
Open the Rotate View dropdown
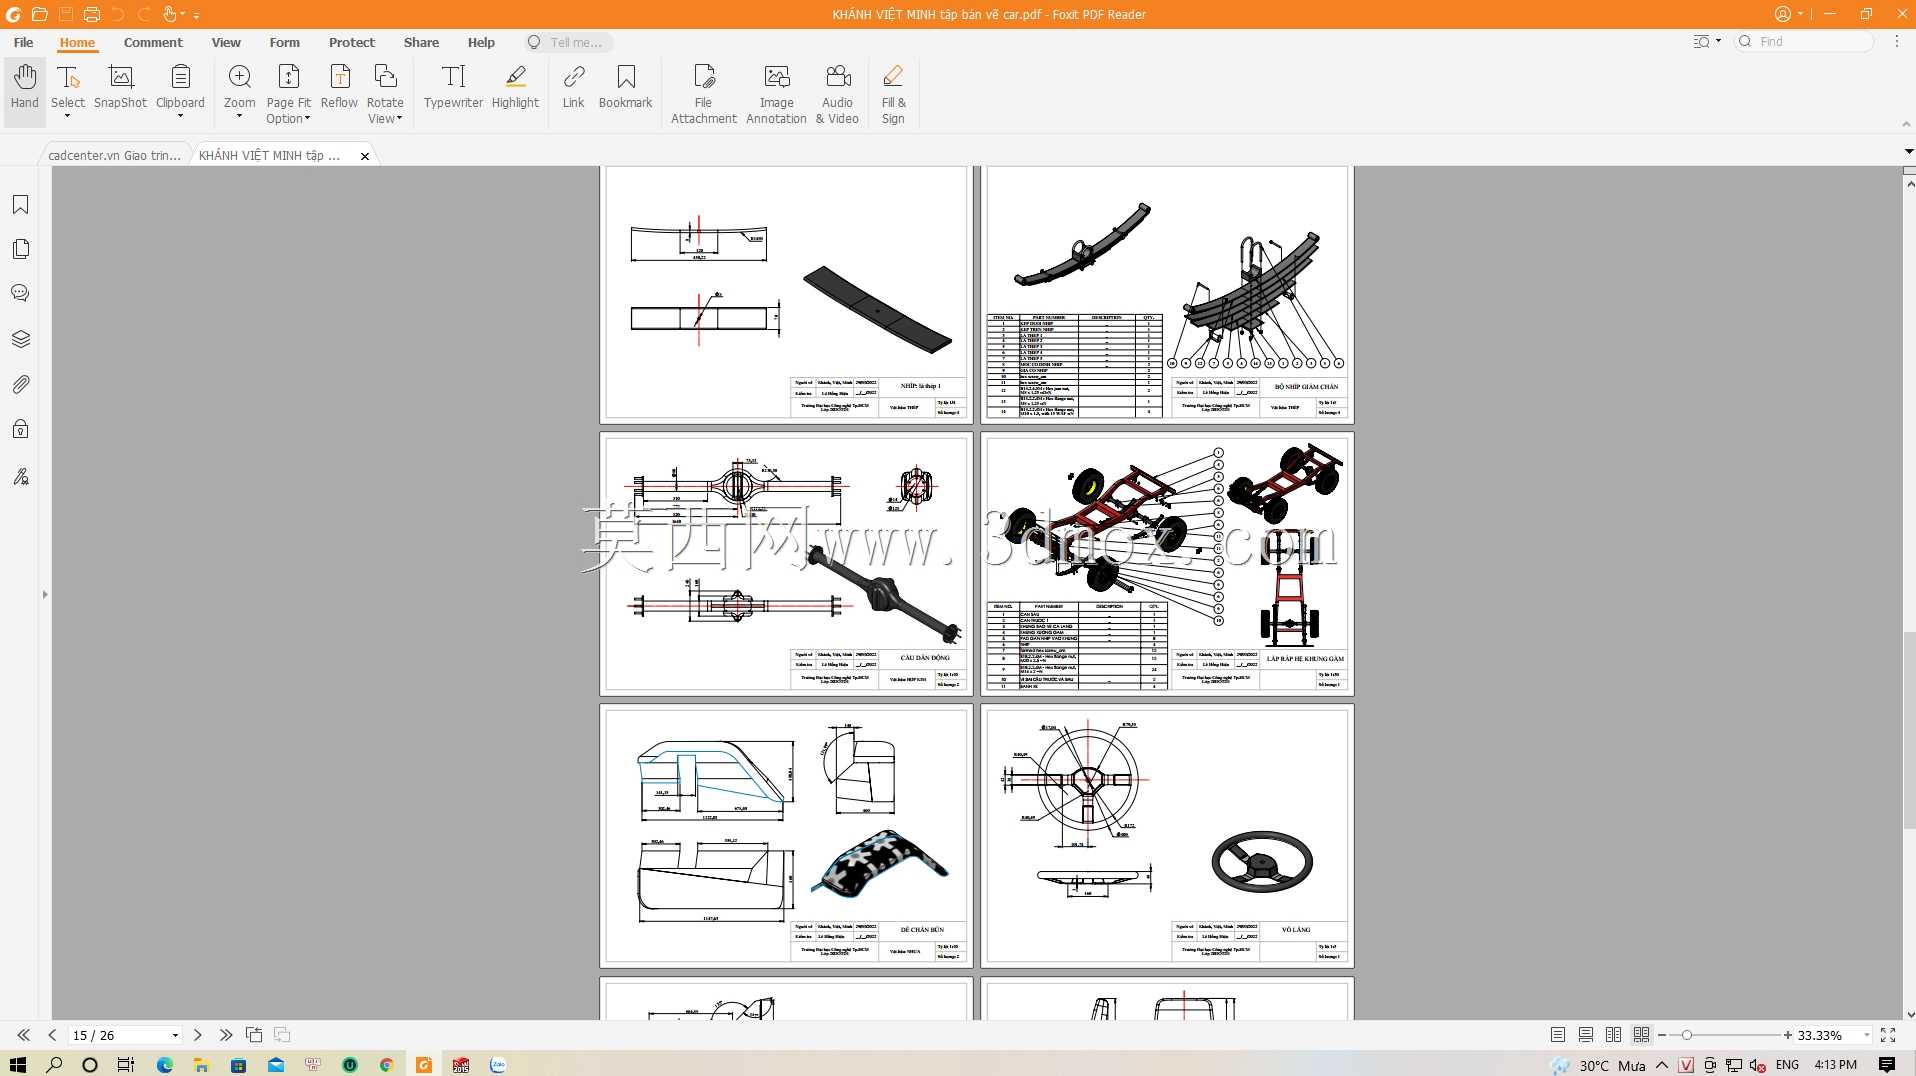coord(385,110)
